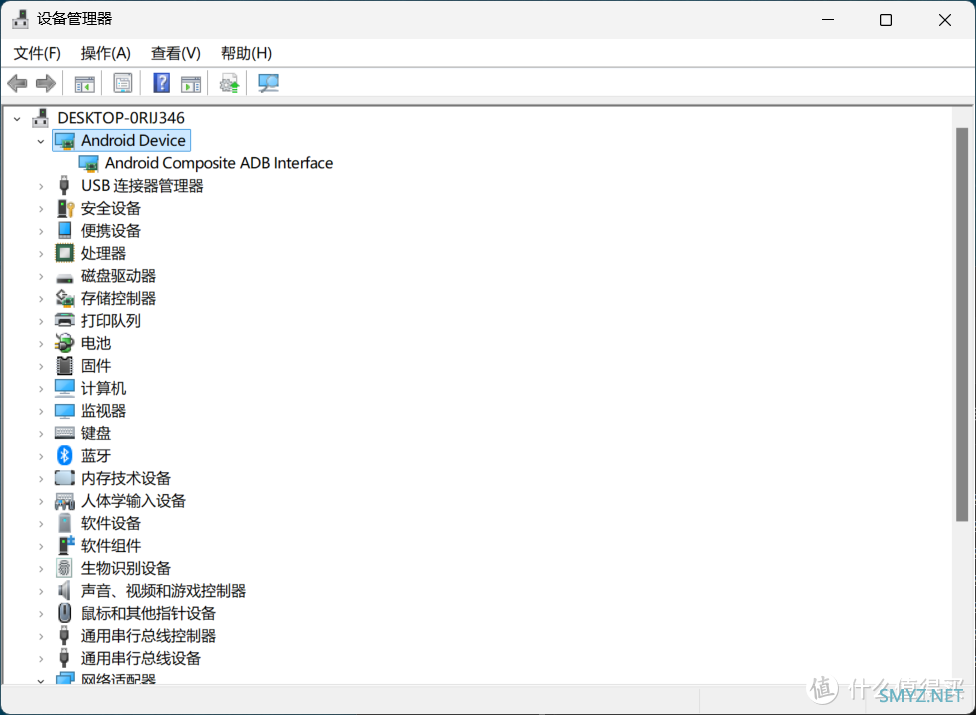Expand the 内存技术设备 category

click(41, 479)
